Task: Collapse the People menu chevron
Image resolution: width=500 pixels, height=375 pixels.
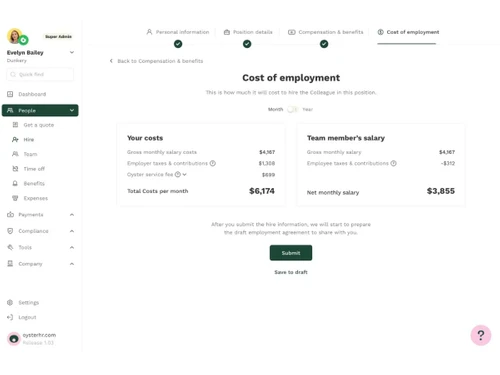Action: (72, 110)
